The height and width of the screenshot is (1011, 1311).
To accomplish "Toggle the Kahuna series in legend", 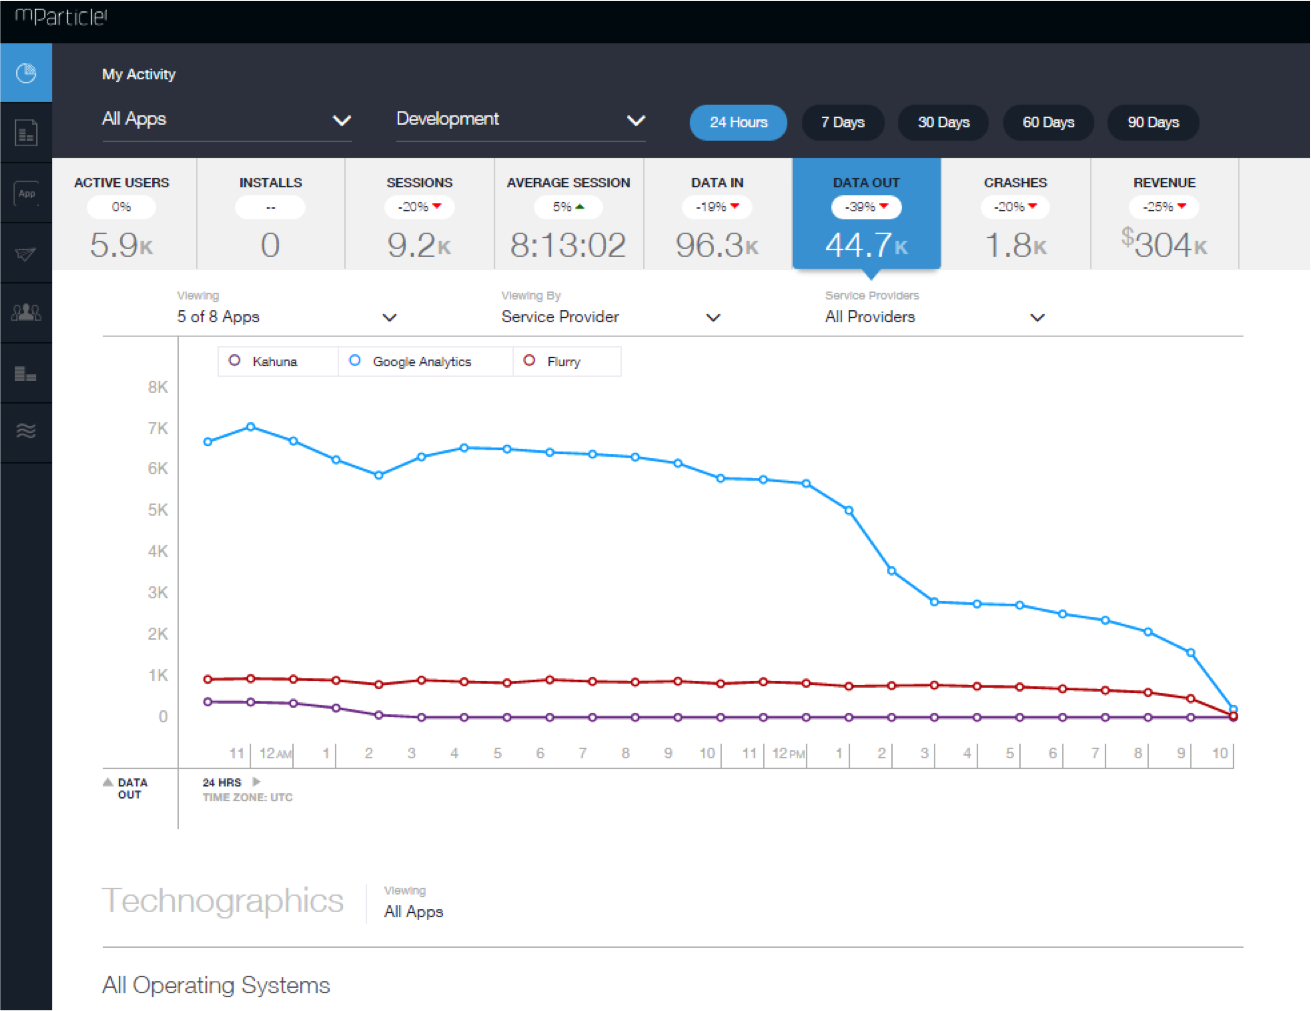I will pyautogui.click(x=264, y=361).
